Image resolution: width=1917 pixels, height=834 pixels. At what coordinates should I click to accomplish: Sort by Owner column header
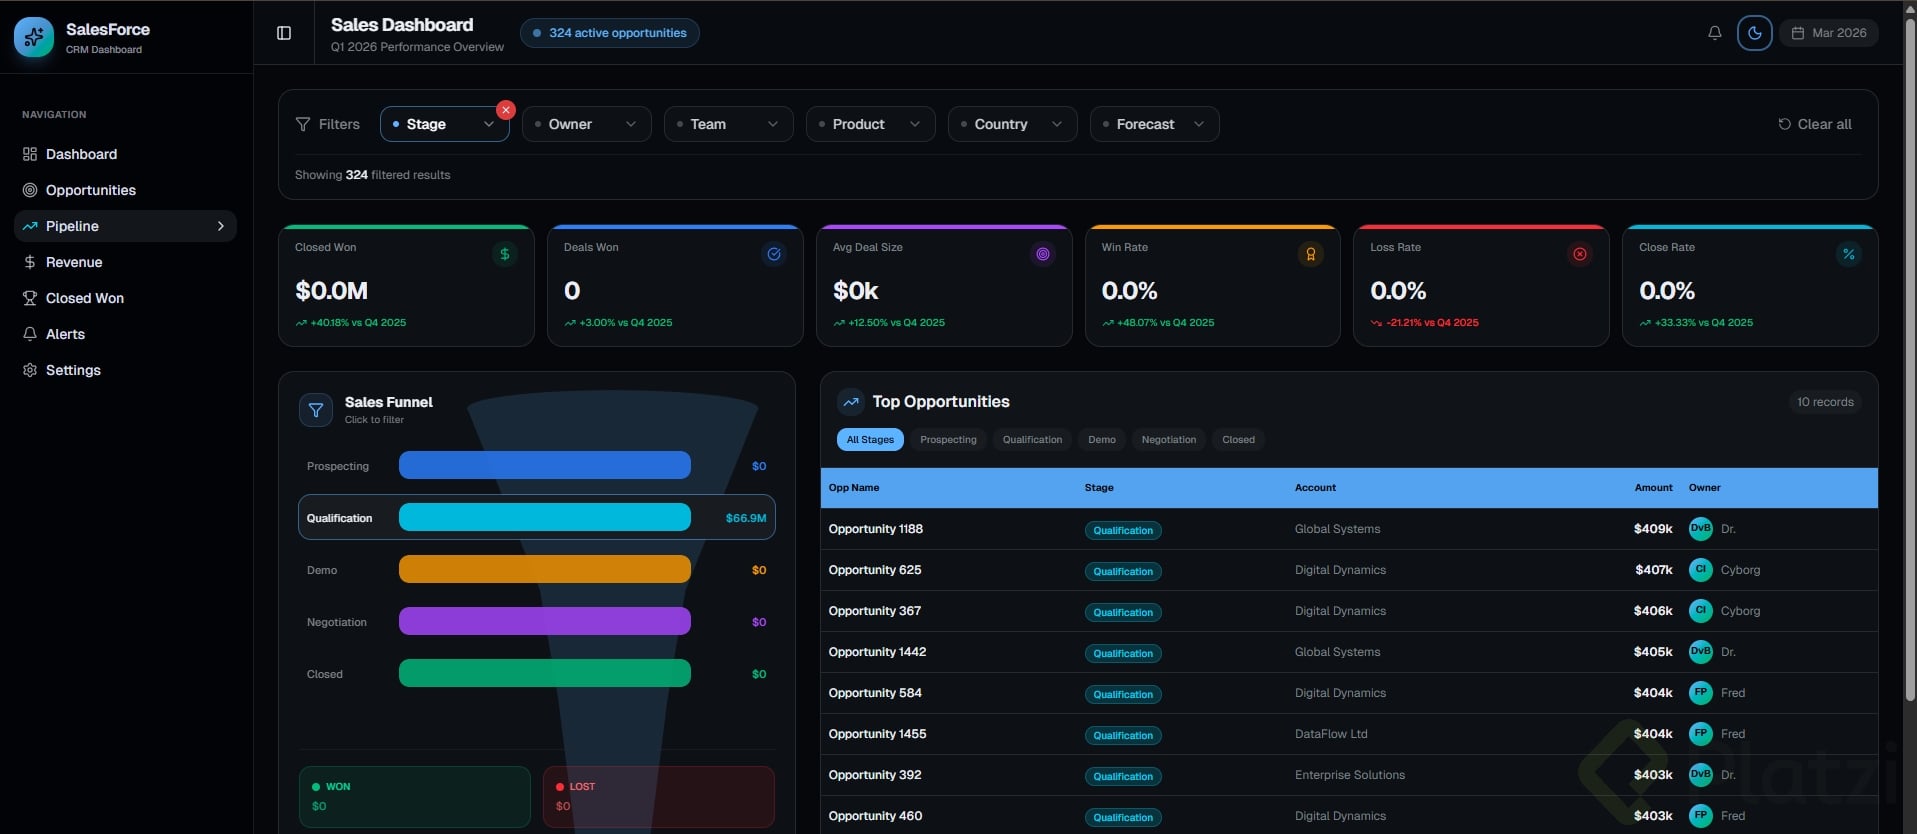coord(1705,488)
